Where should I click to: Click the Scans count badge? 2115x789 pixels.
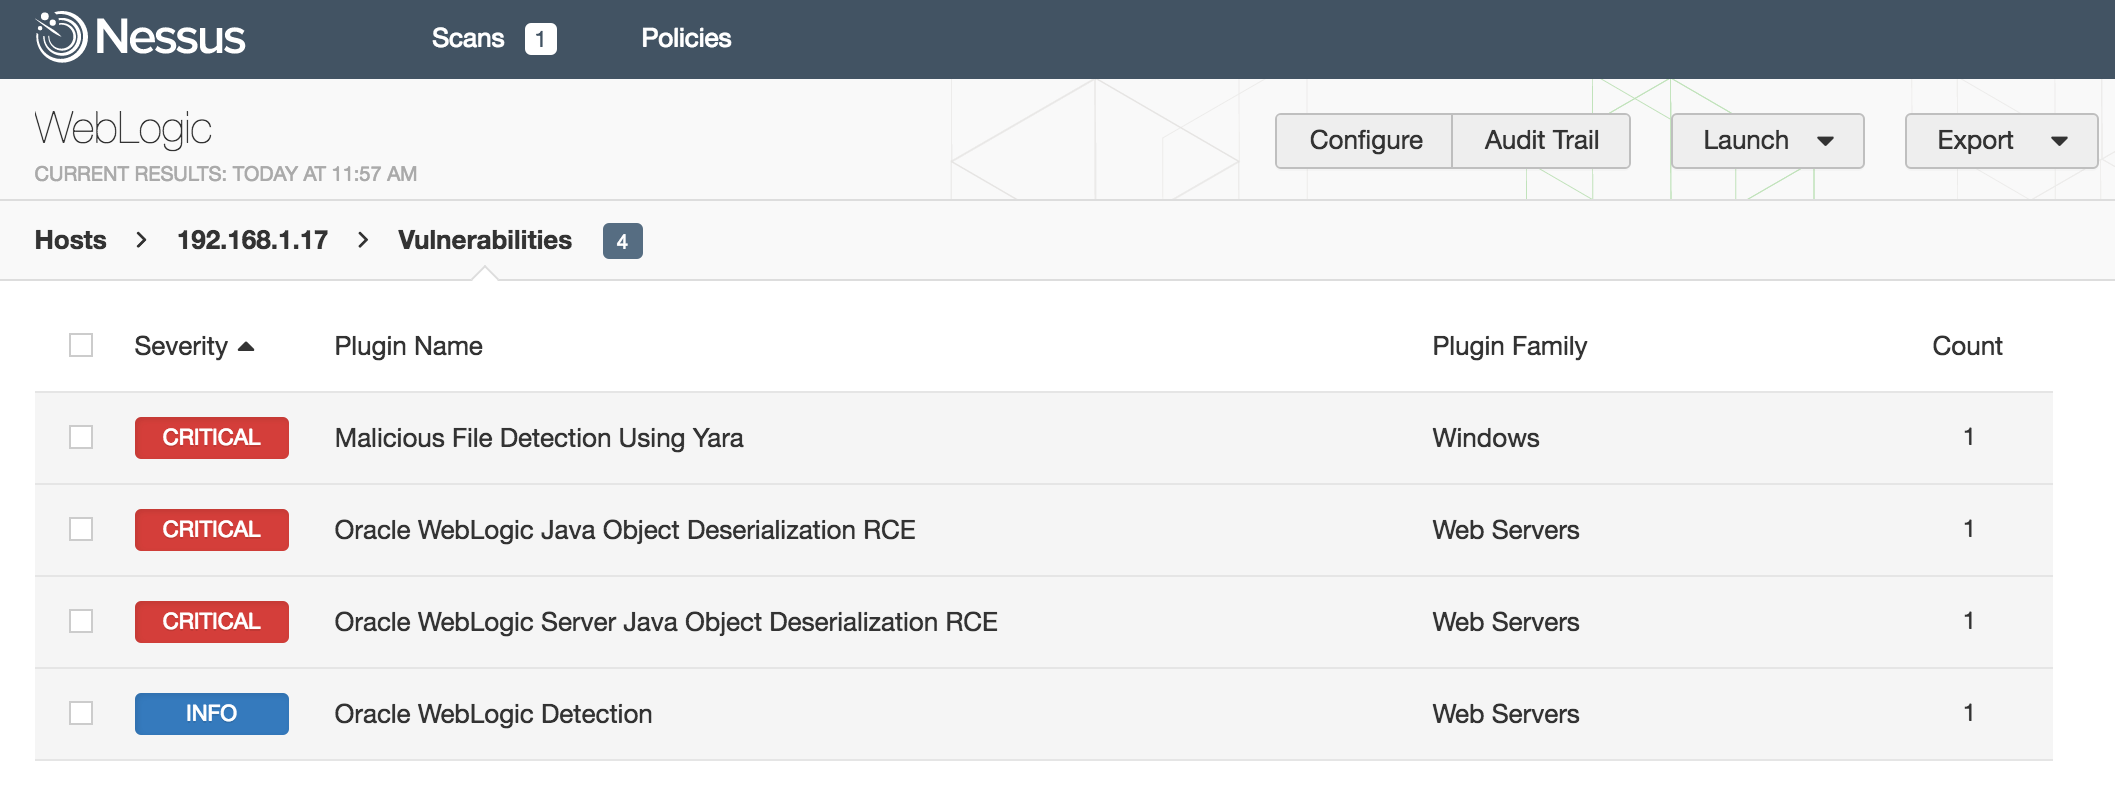pyautogui.click(x=540, y=39)
